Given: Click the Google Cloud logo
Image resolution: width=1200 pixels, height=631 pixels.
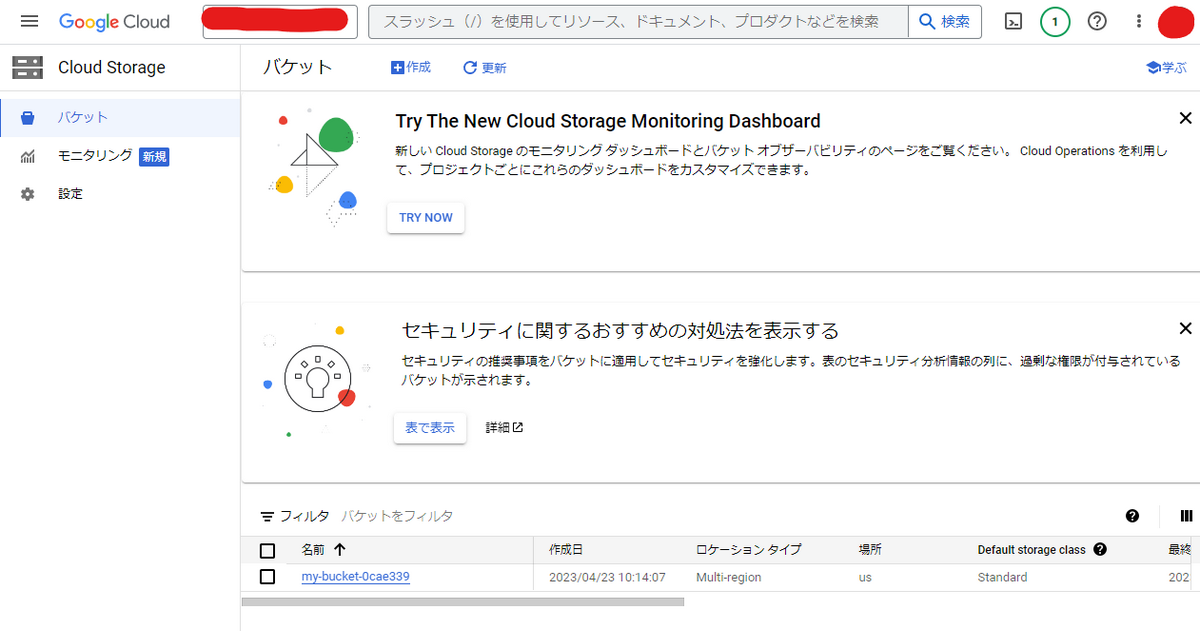Looking at the screenshot, I should click(x=114, y=21).
